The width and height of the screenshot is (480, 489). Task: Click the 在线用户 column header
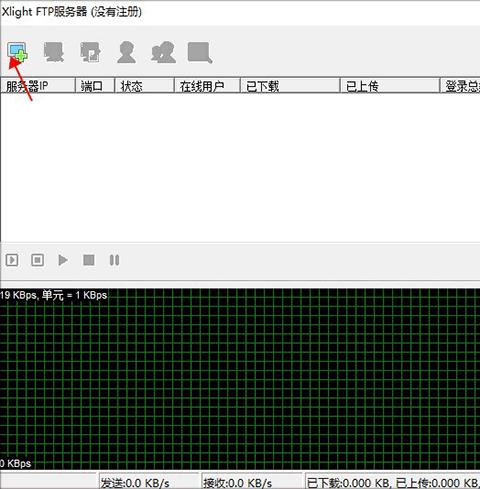pyautogui.click(x=207, y=86)
